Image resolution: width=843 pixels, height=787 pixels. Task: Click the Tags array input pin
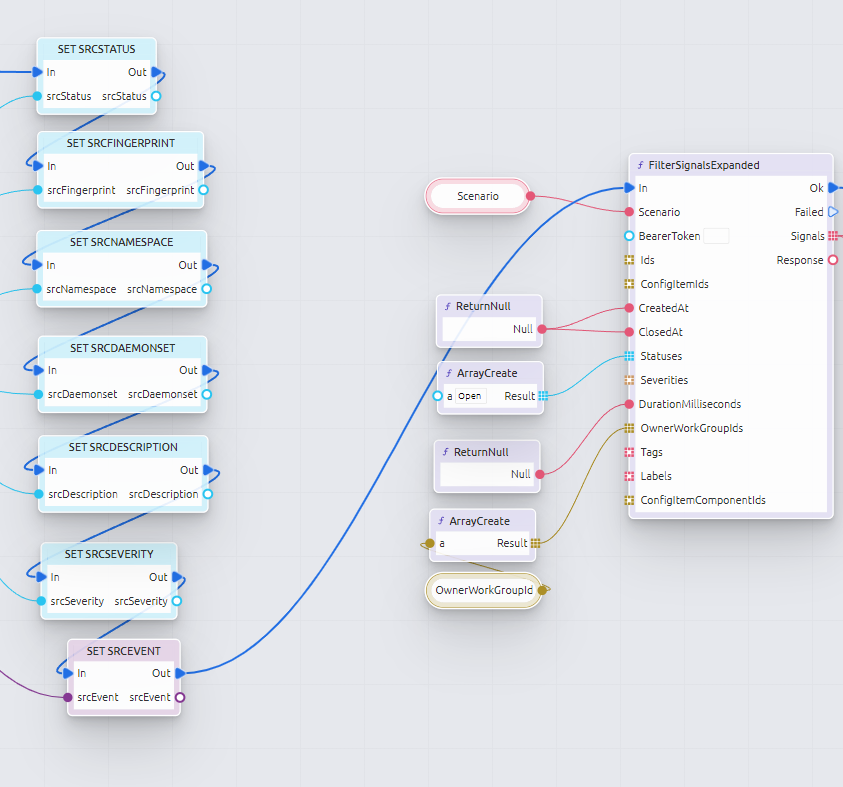coord(629,452)
